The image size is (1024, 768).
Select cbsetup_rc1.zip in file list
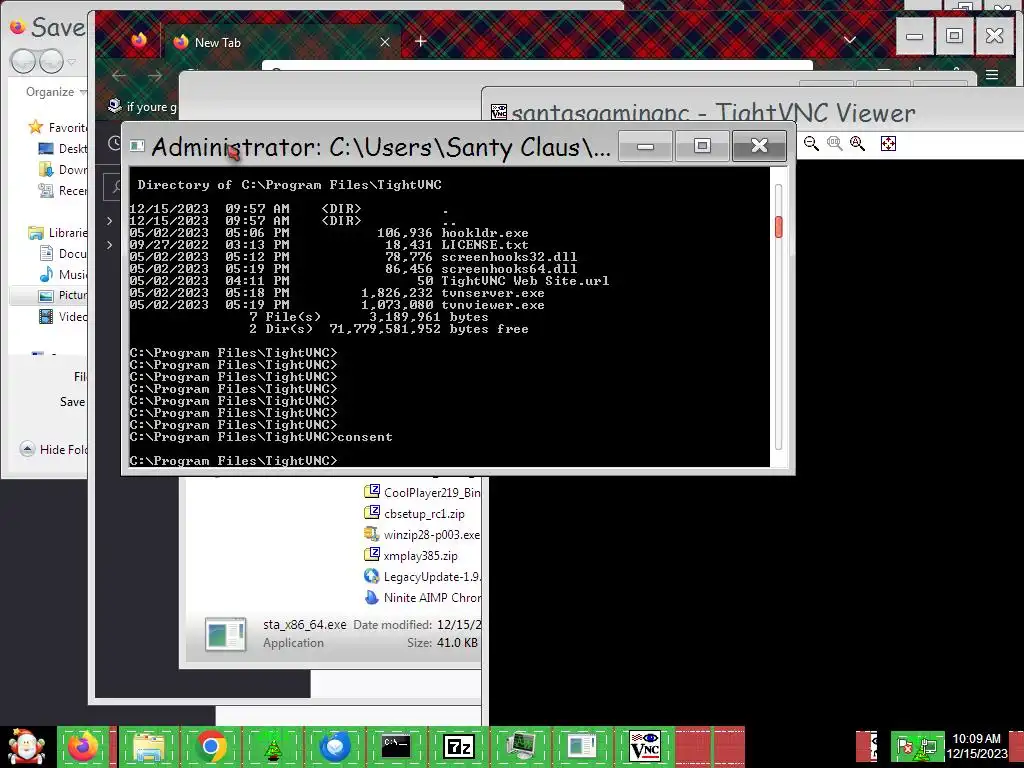[x=414, y=513]
